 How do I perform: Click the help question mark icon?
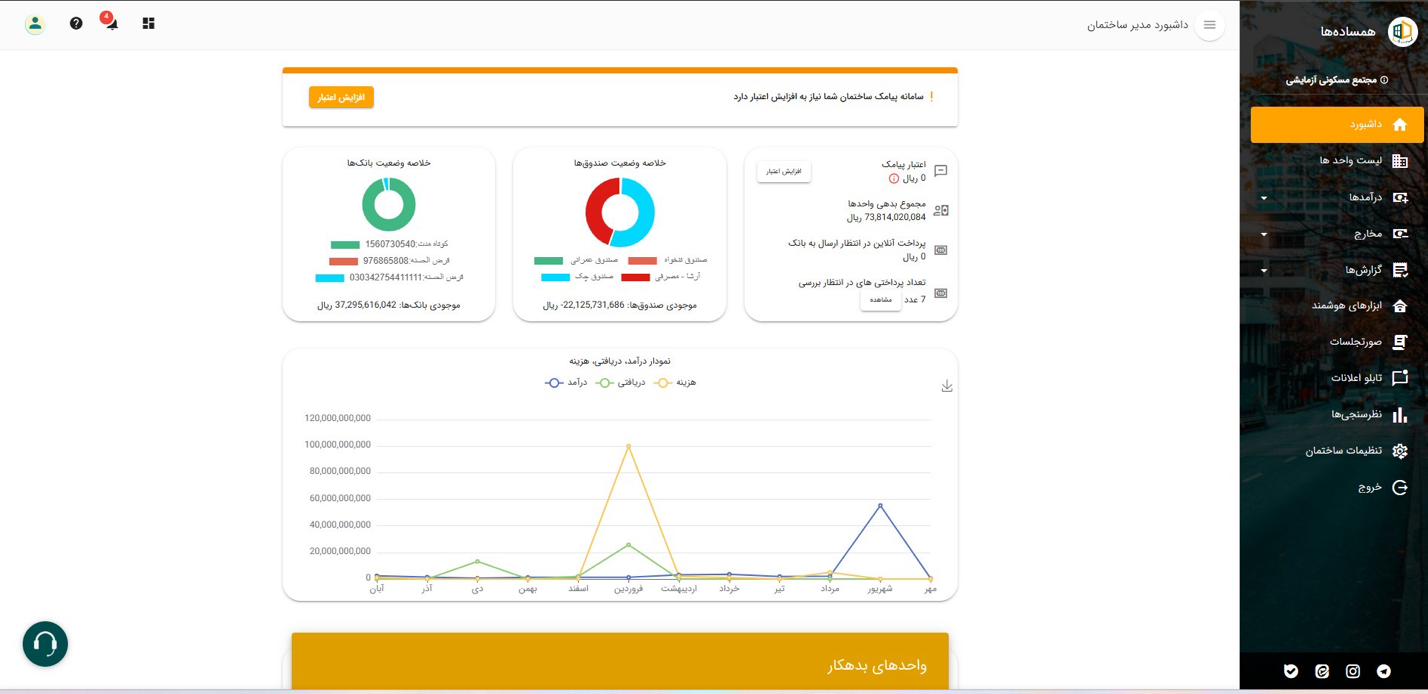point(76,23)
